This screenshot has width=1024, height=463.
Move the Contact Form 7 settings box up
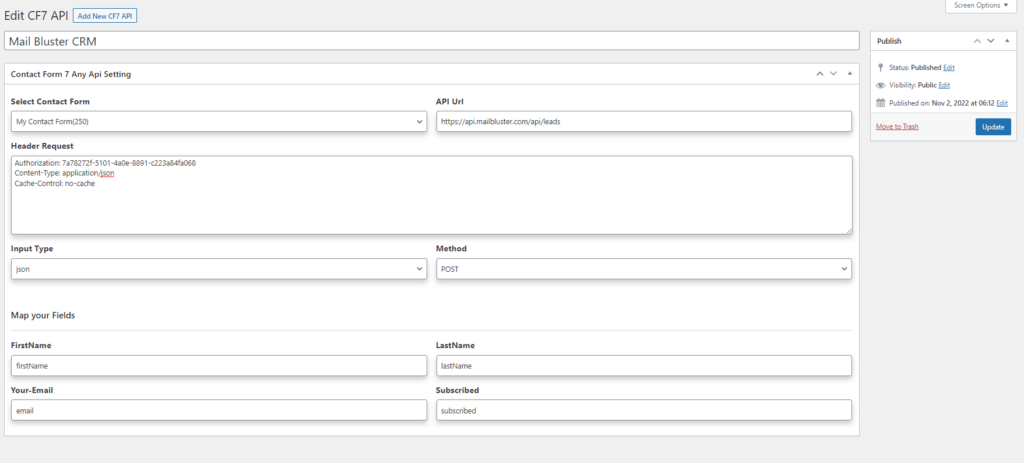coord(819,74)
